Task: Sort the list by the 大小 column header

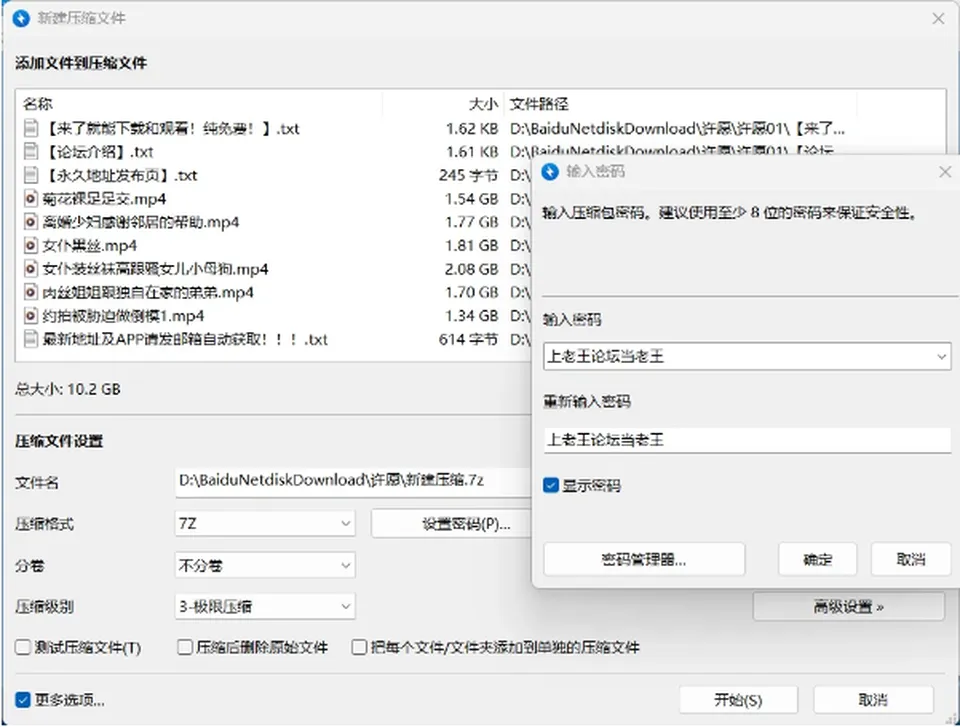Action: click(x=483, y=104)
